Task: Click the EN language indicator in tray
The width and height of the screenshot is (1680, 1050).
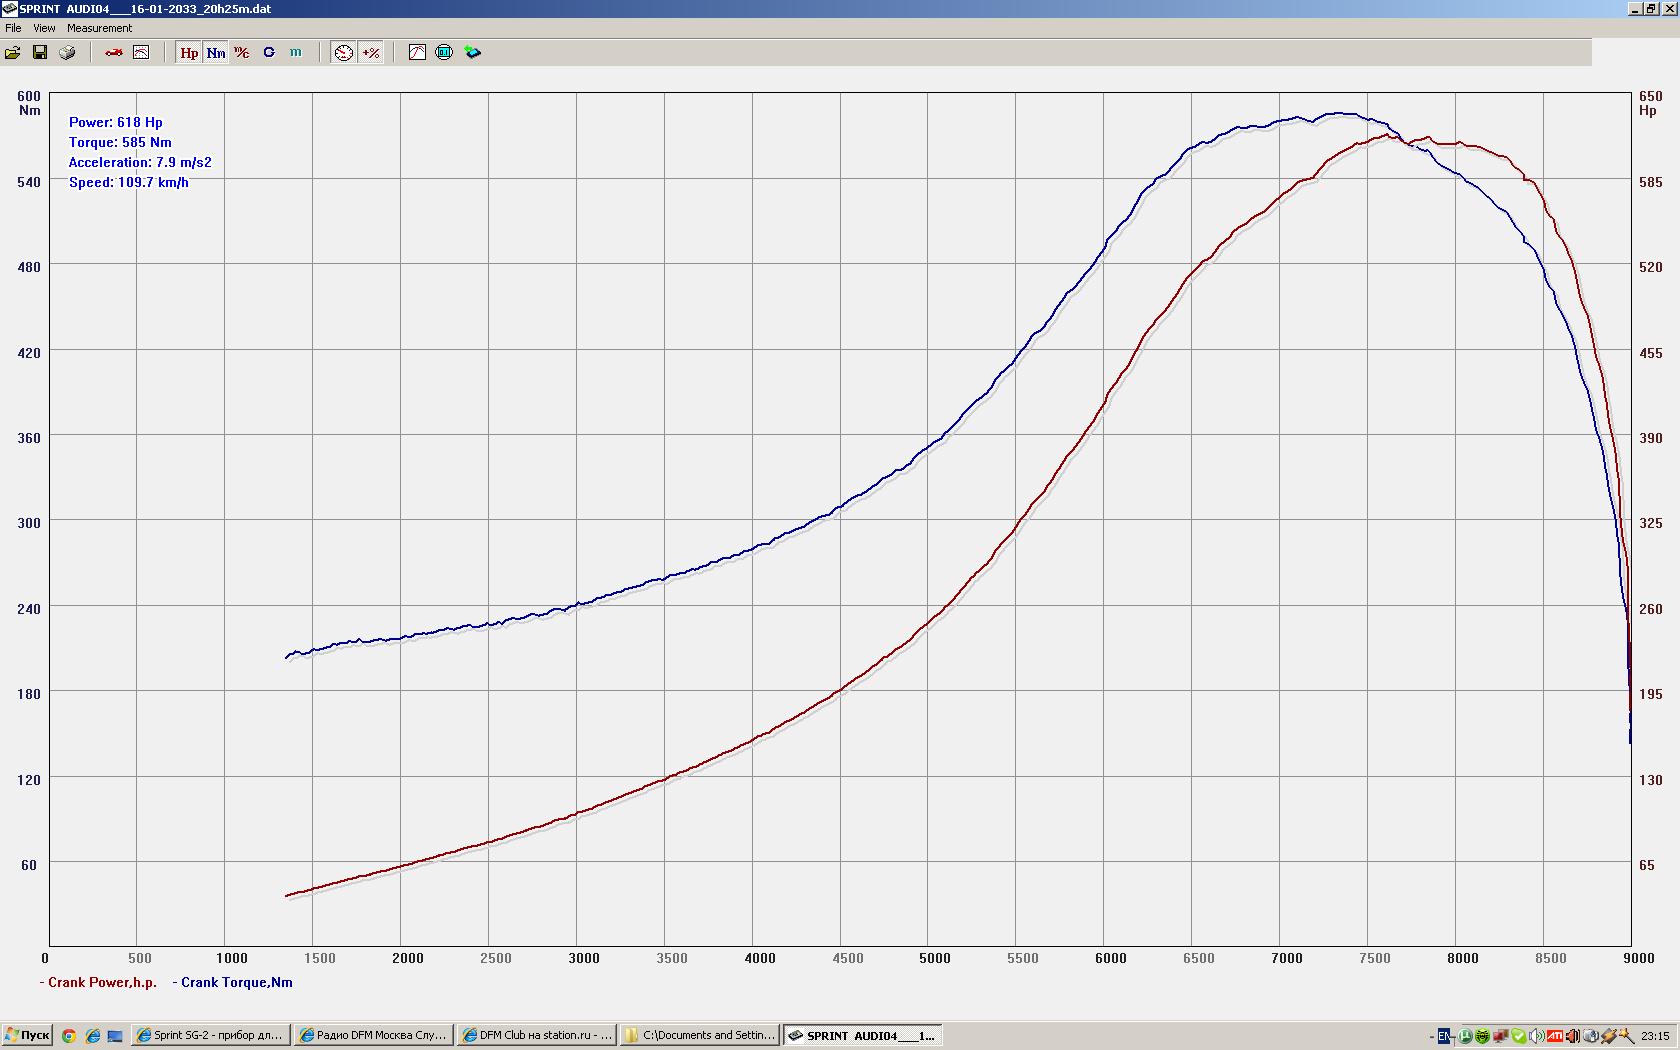Action: (1444, 1036)
